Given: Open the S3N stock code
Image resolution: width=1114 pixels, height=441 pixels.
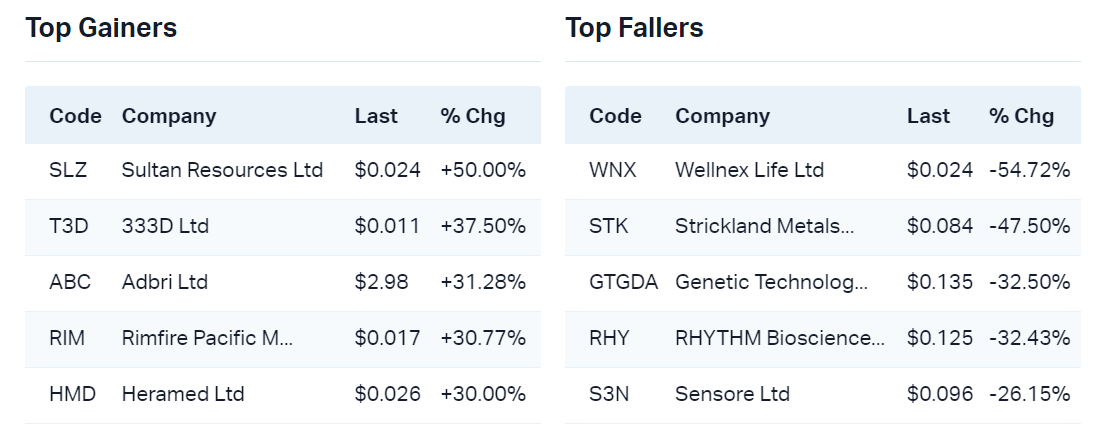Looking at the screenshot, I should [609, 394].
